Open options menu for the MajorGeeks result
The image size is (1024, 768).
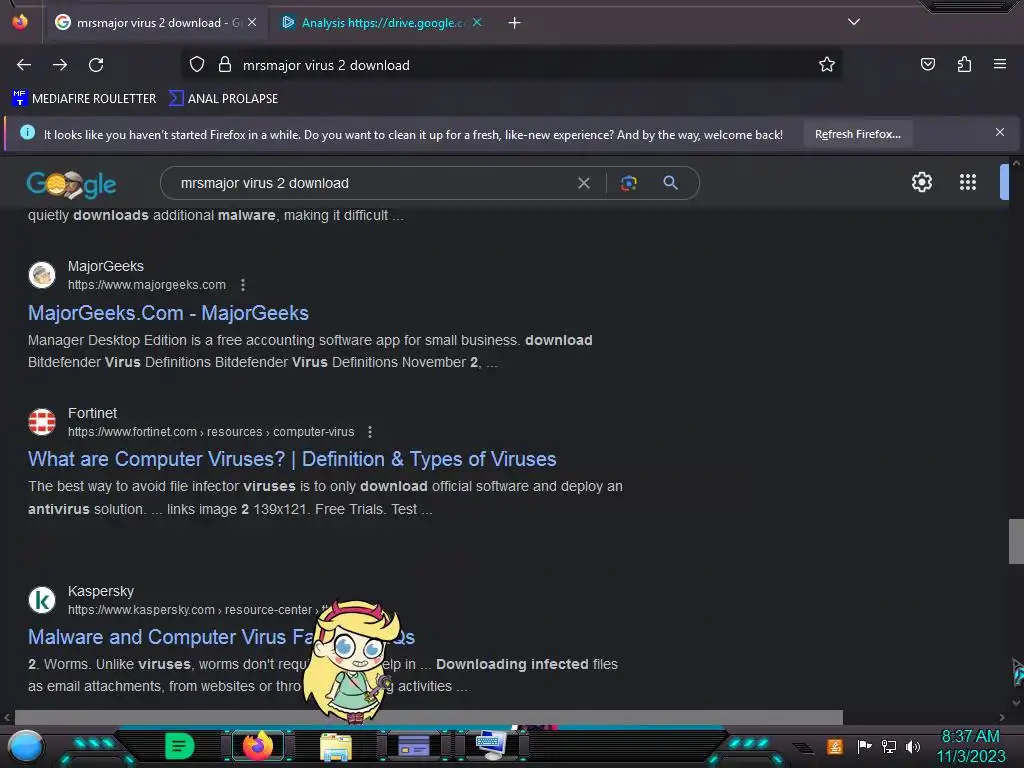pyautogui.click(x=243, y=285)
